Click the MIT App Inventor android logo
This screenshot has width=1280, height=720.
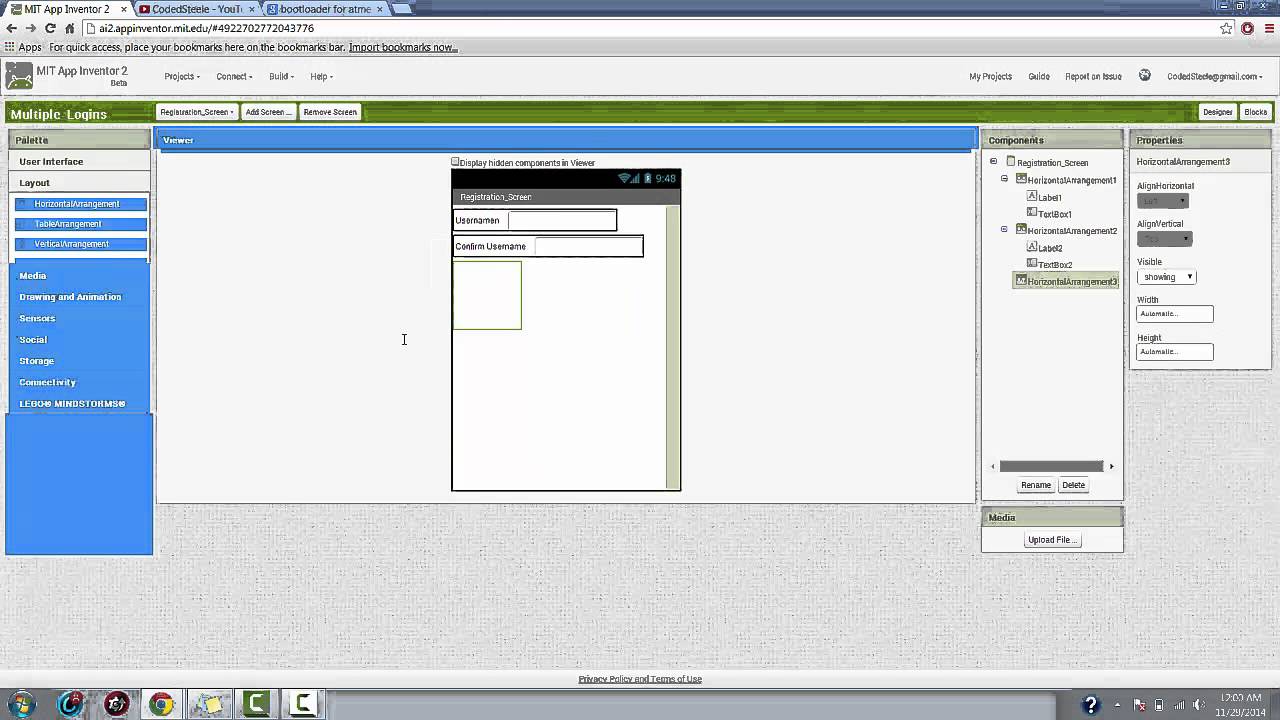[19, 77]
